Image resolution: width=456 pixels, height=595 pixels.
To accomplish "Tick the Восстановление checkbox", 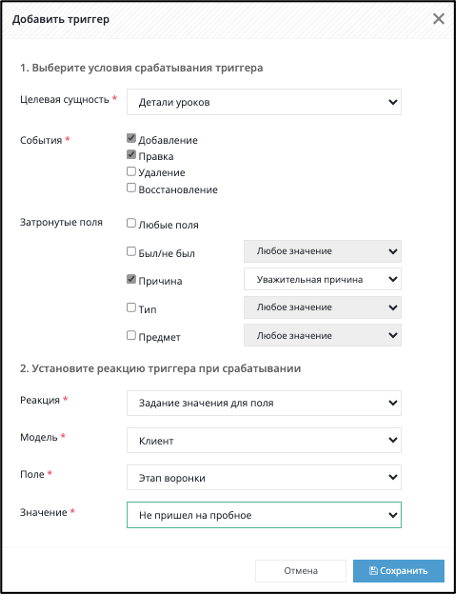I will pyautogui.click(x=131, y=188).
